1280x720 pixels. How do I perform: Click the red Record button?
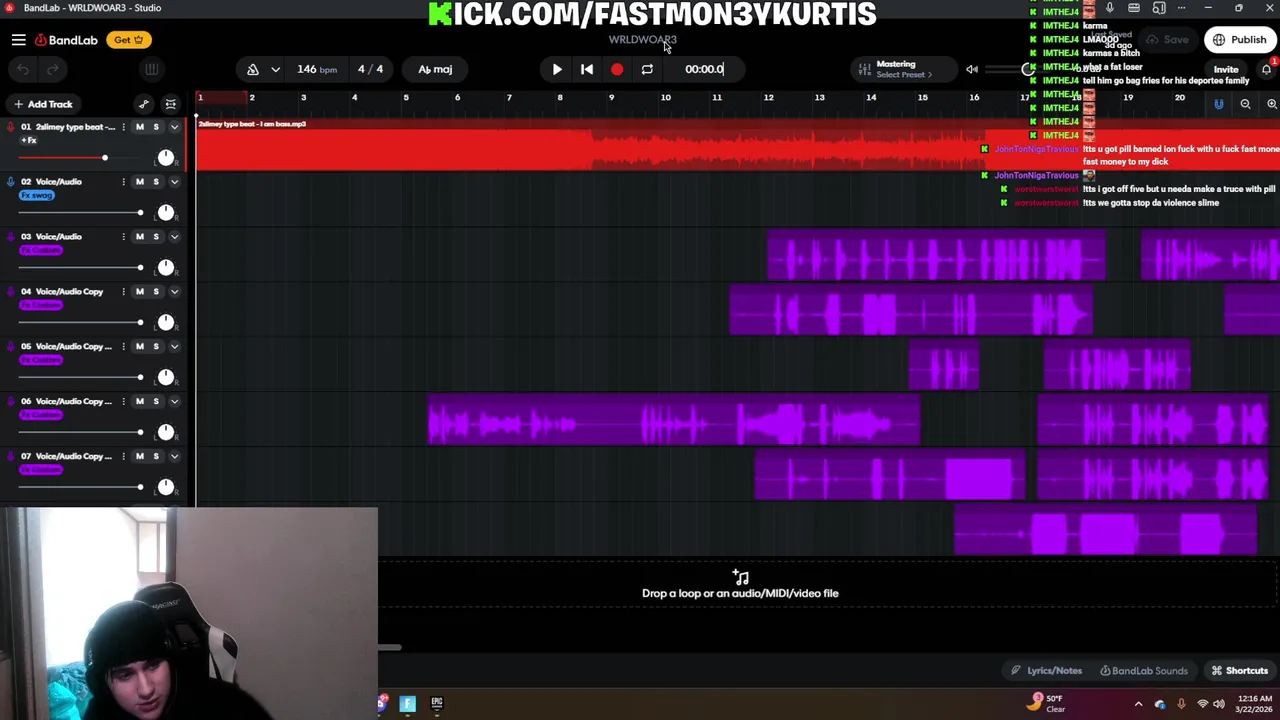coord(617,69)
